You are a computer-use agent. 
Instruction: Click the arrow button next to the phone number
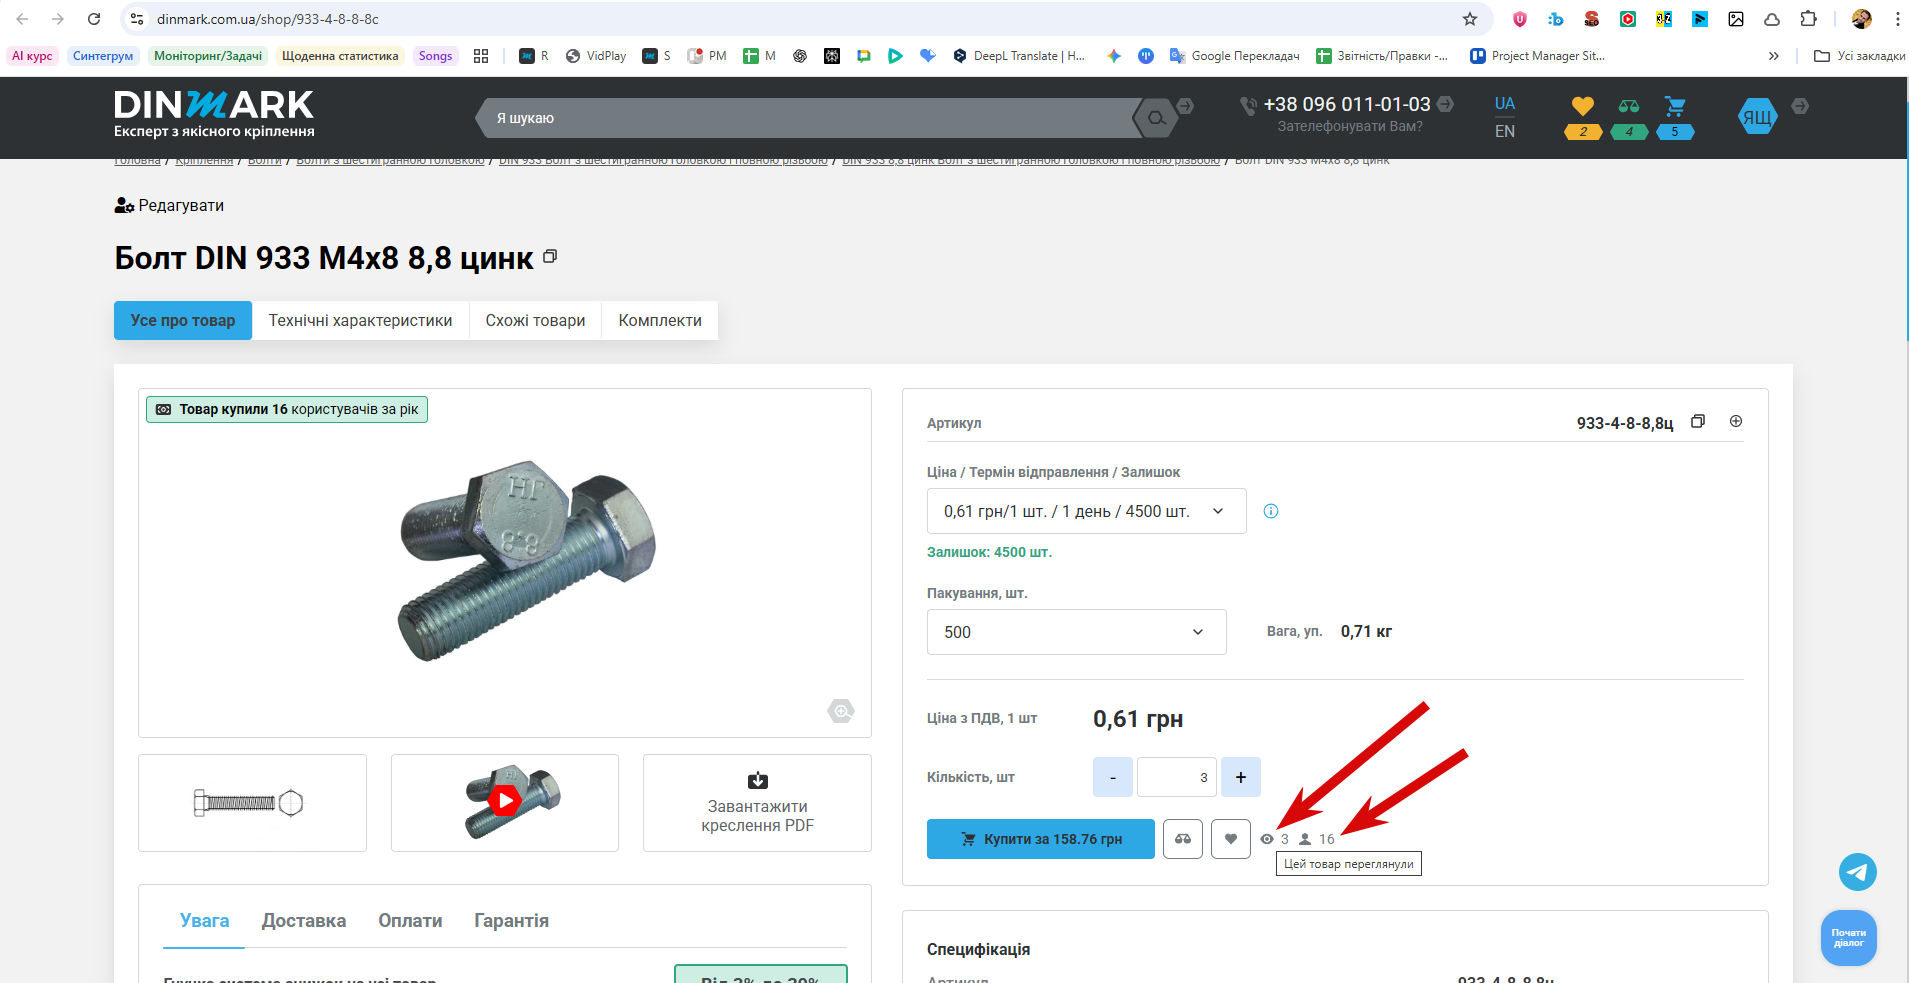tap(1445, 104)
